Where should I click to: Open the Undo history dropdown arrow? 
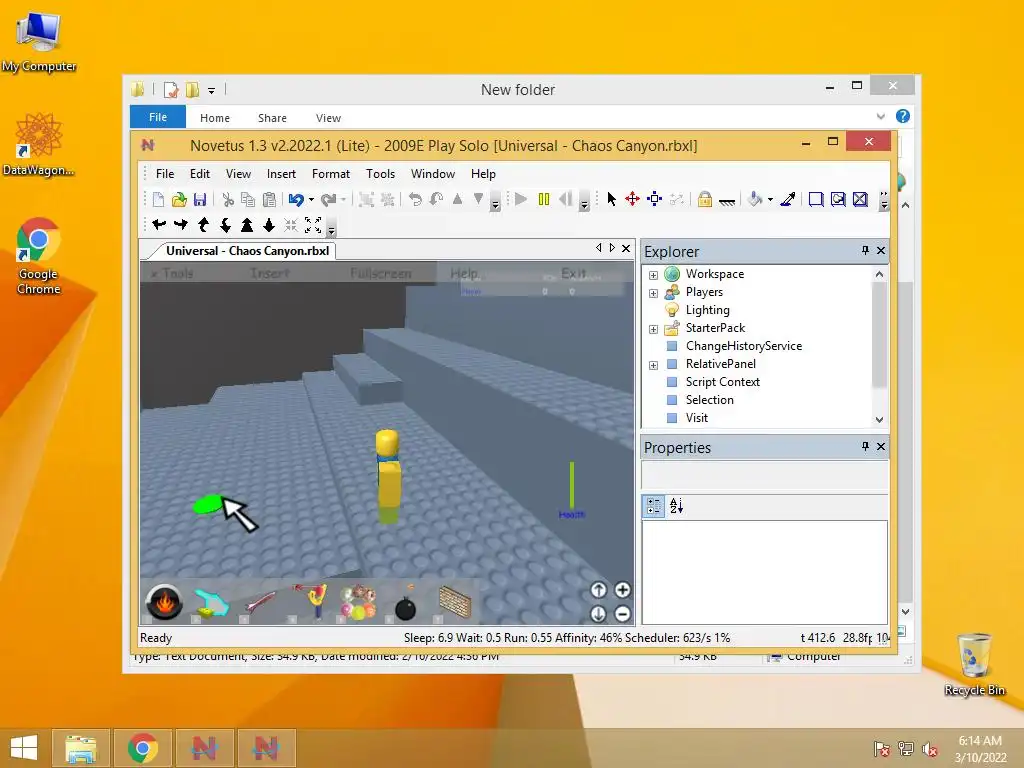click(312, 200)
